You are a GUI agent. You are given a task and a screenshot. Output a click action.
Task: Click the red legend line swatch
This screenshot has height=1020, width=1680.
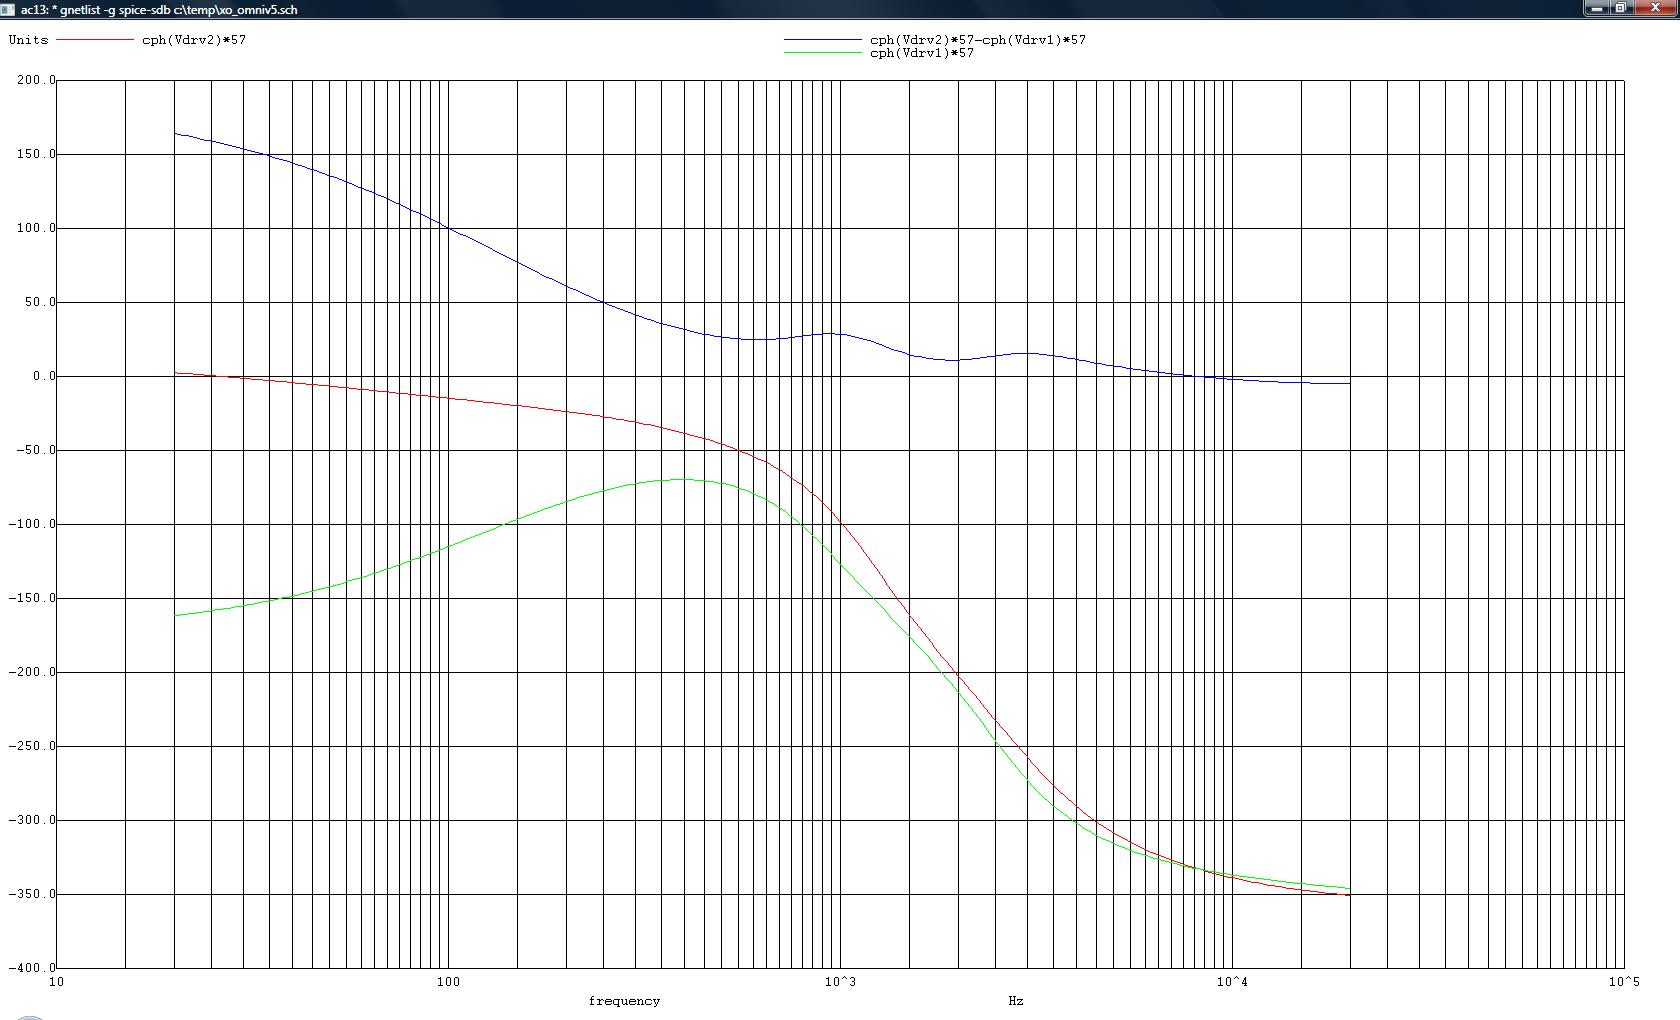[x=95, y=40]
